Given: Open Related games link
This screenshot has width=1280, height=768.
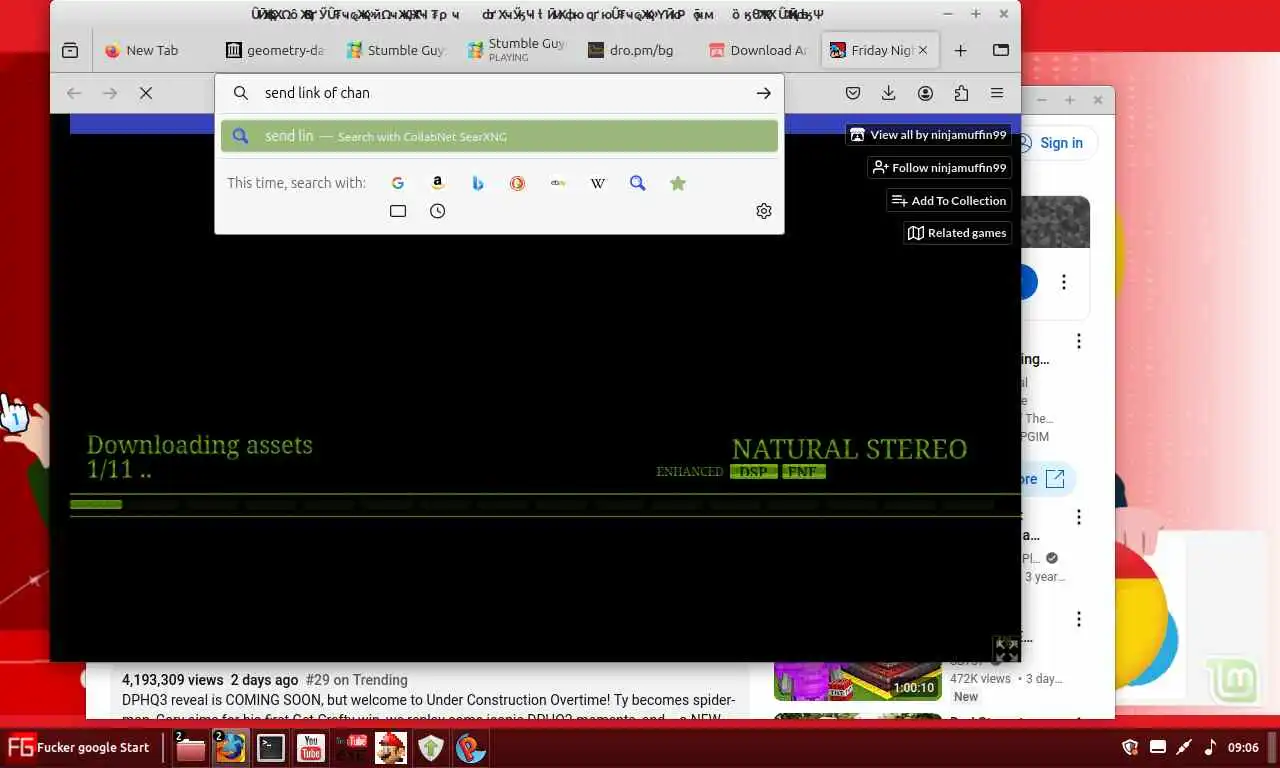Looking at the screenshot, I should point(957,233).
